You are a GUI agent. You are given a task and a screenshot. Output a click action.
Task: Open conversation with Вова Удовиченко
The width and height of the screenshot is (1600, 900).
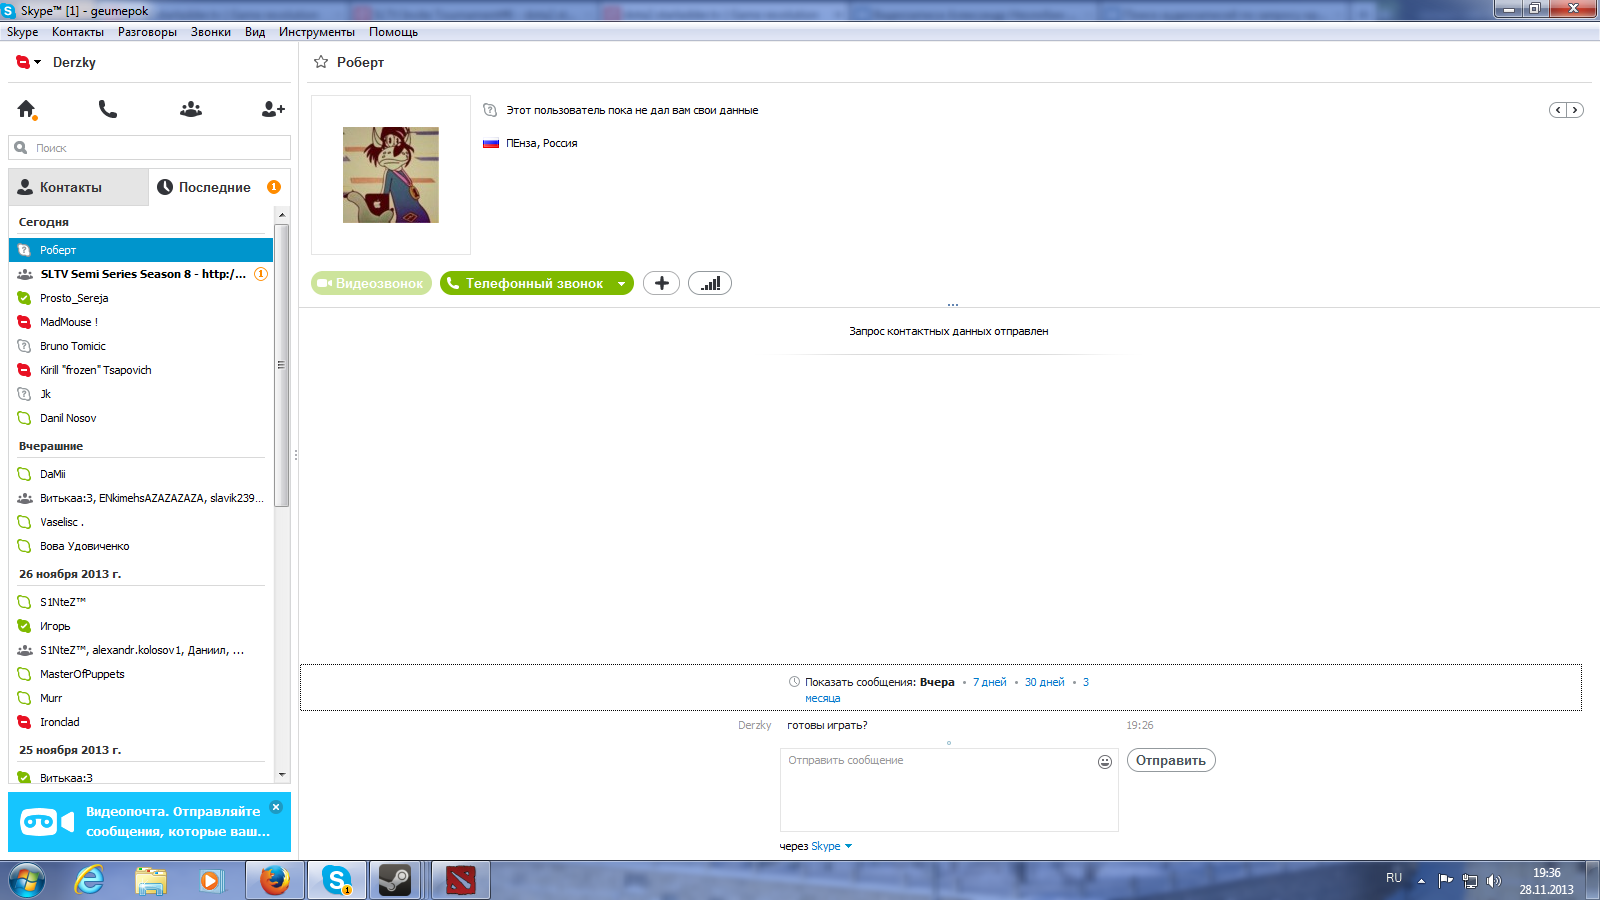click(141, 546)
